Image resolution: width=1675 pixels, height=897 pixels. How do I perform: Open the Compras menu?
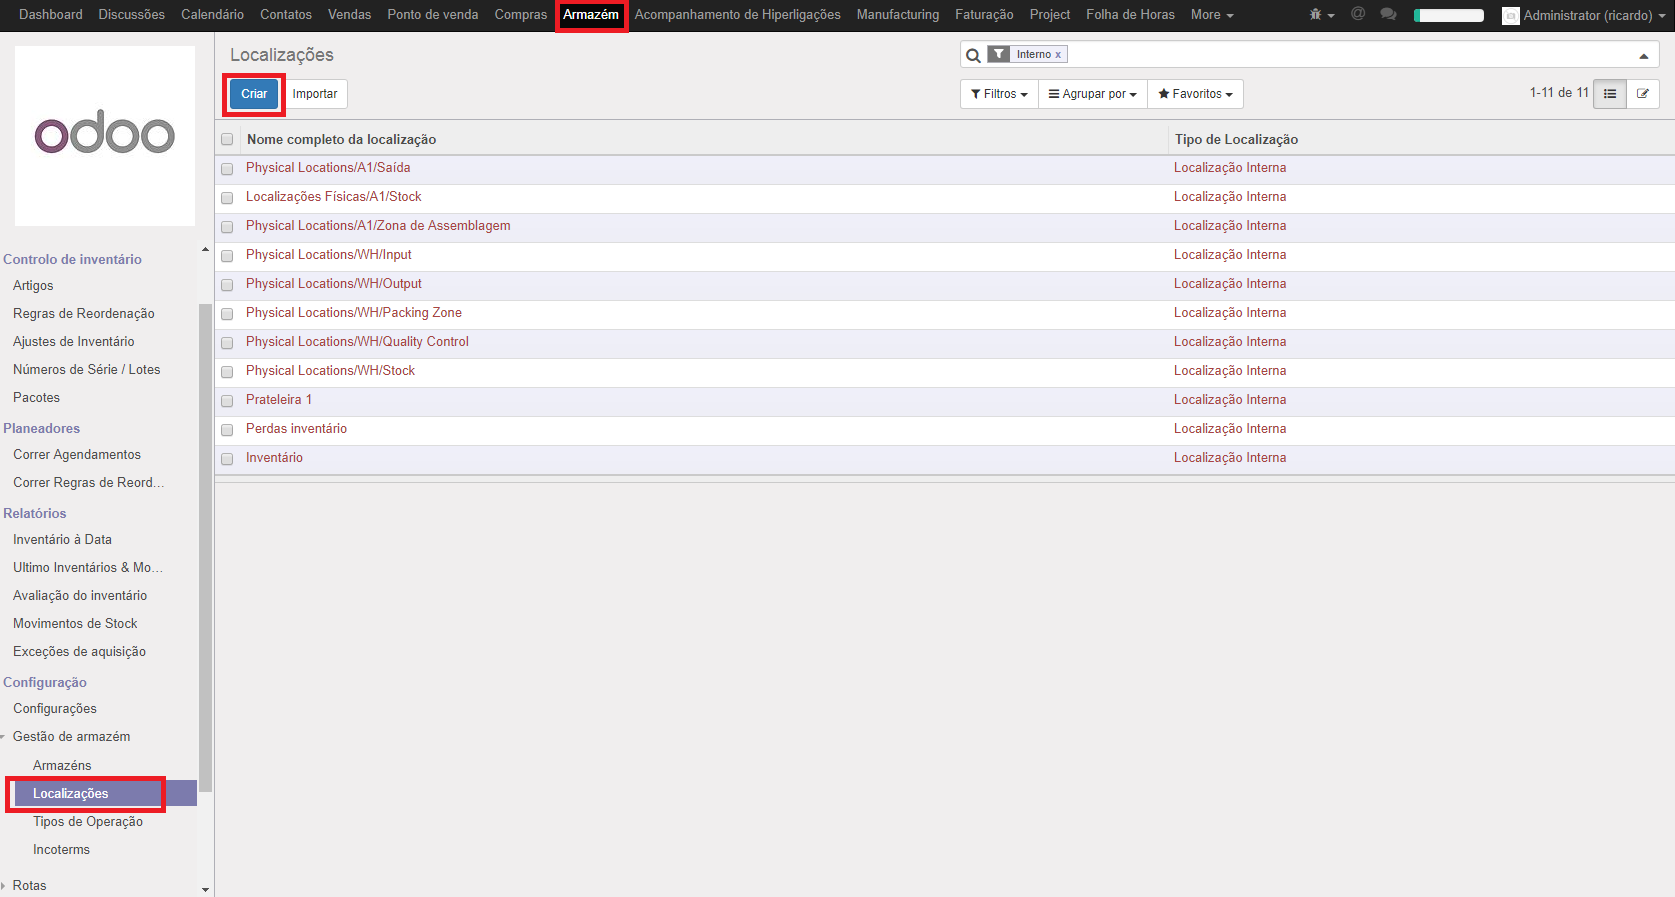click(520, 15)
